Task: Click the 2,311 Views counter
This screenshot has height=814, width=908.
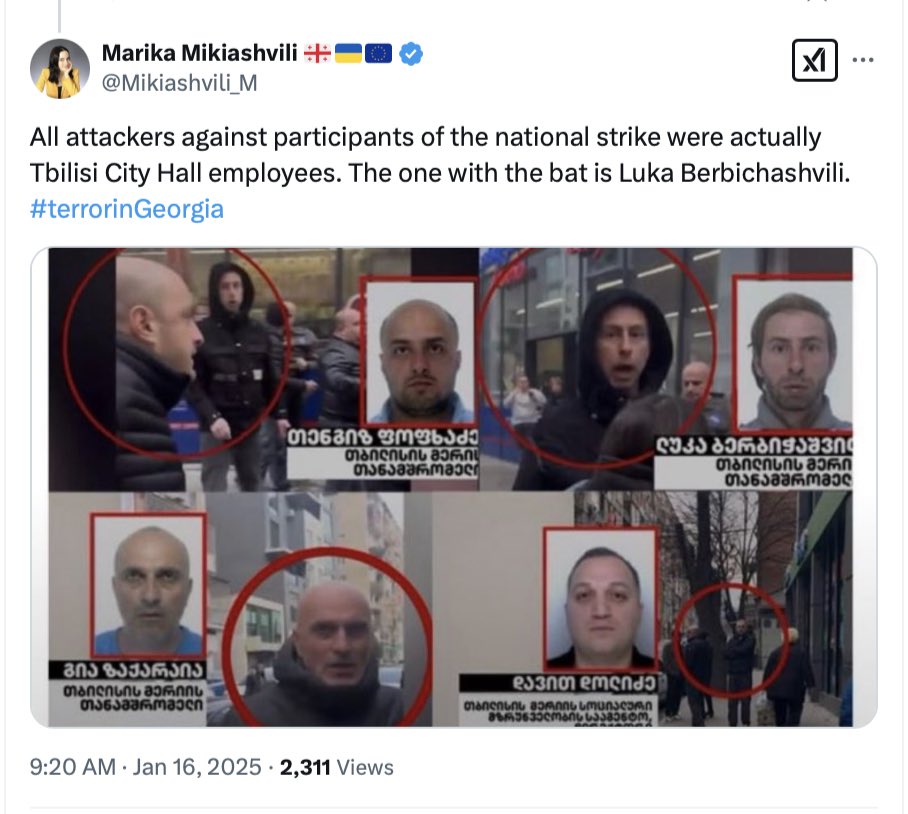Action: click(336, 767)
